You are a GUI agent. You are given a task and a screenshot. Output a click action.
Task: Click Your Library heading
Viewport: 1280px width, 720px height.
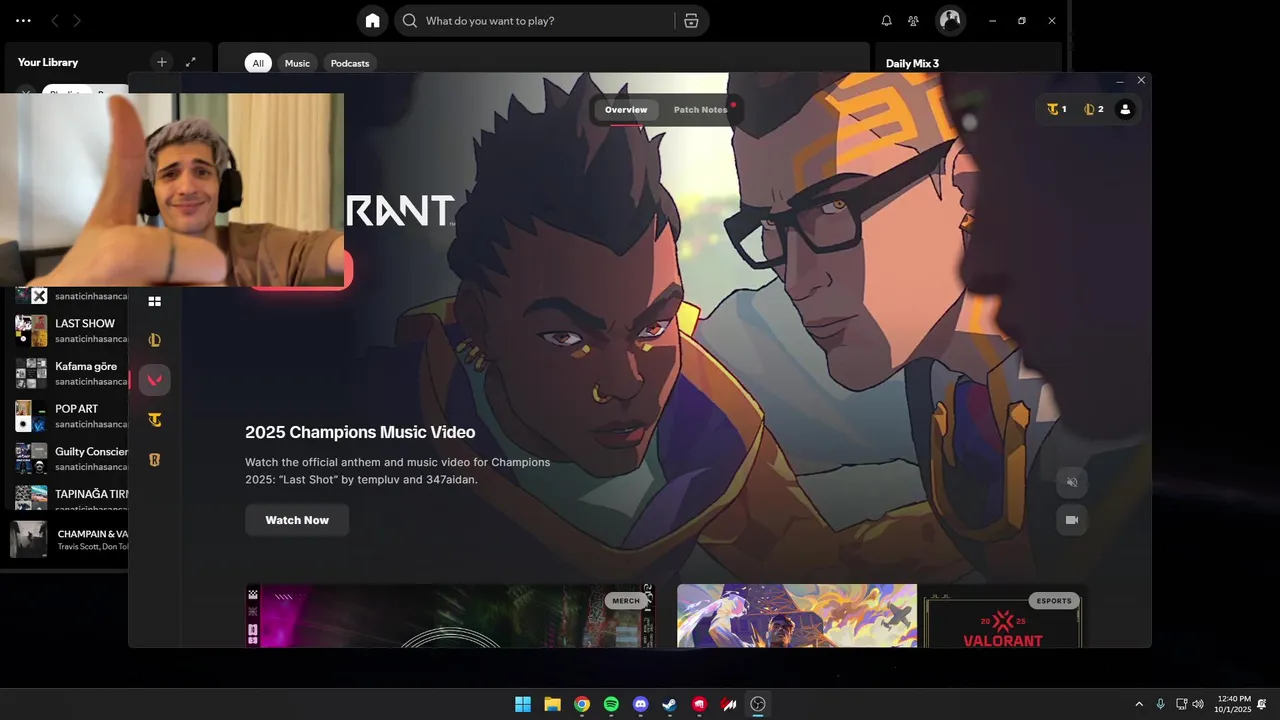(48, 62)
